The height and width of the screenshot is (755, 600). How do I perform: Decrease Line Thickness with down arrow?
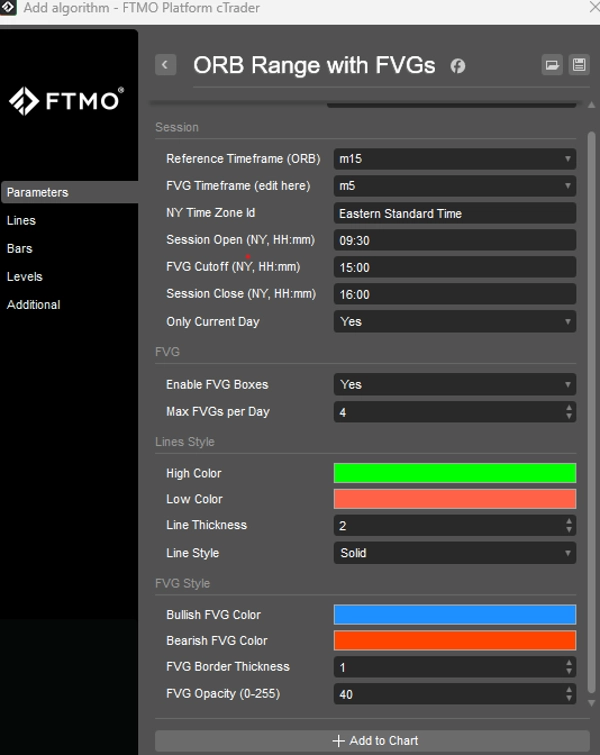click(569, 530)
